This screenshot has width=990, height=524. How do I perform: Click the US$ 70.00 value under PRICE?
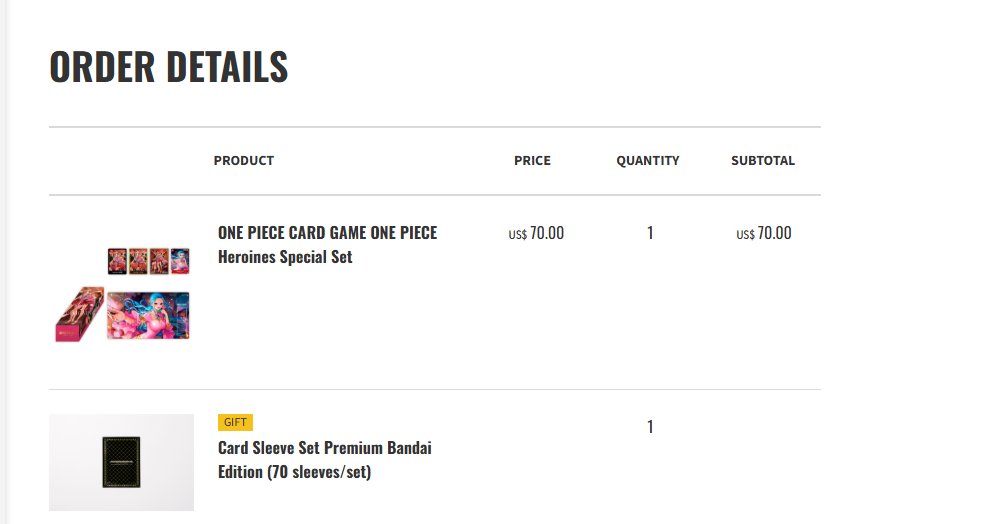(x=536, y=233)
